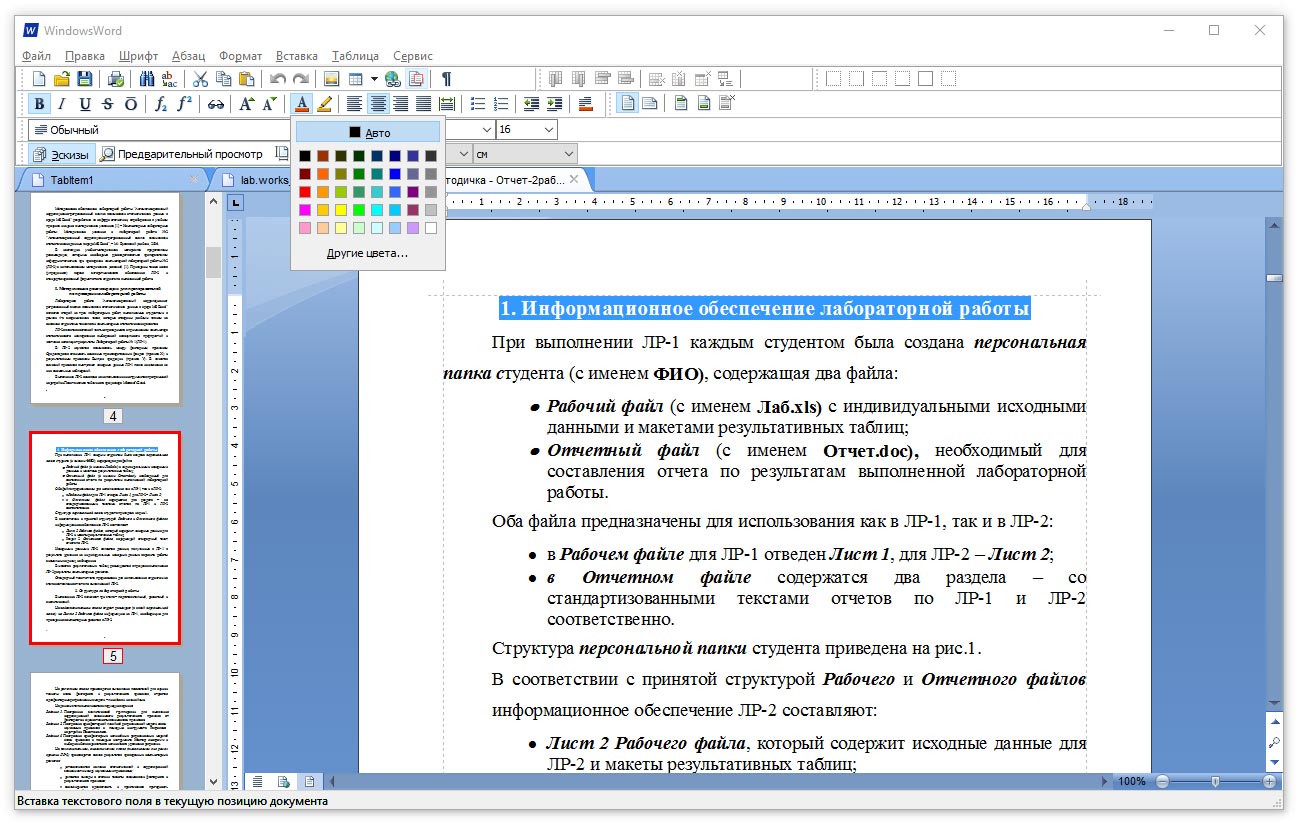
Task: Expand the table insert dropdown arrow
Action: [x=373, y=79]
